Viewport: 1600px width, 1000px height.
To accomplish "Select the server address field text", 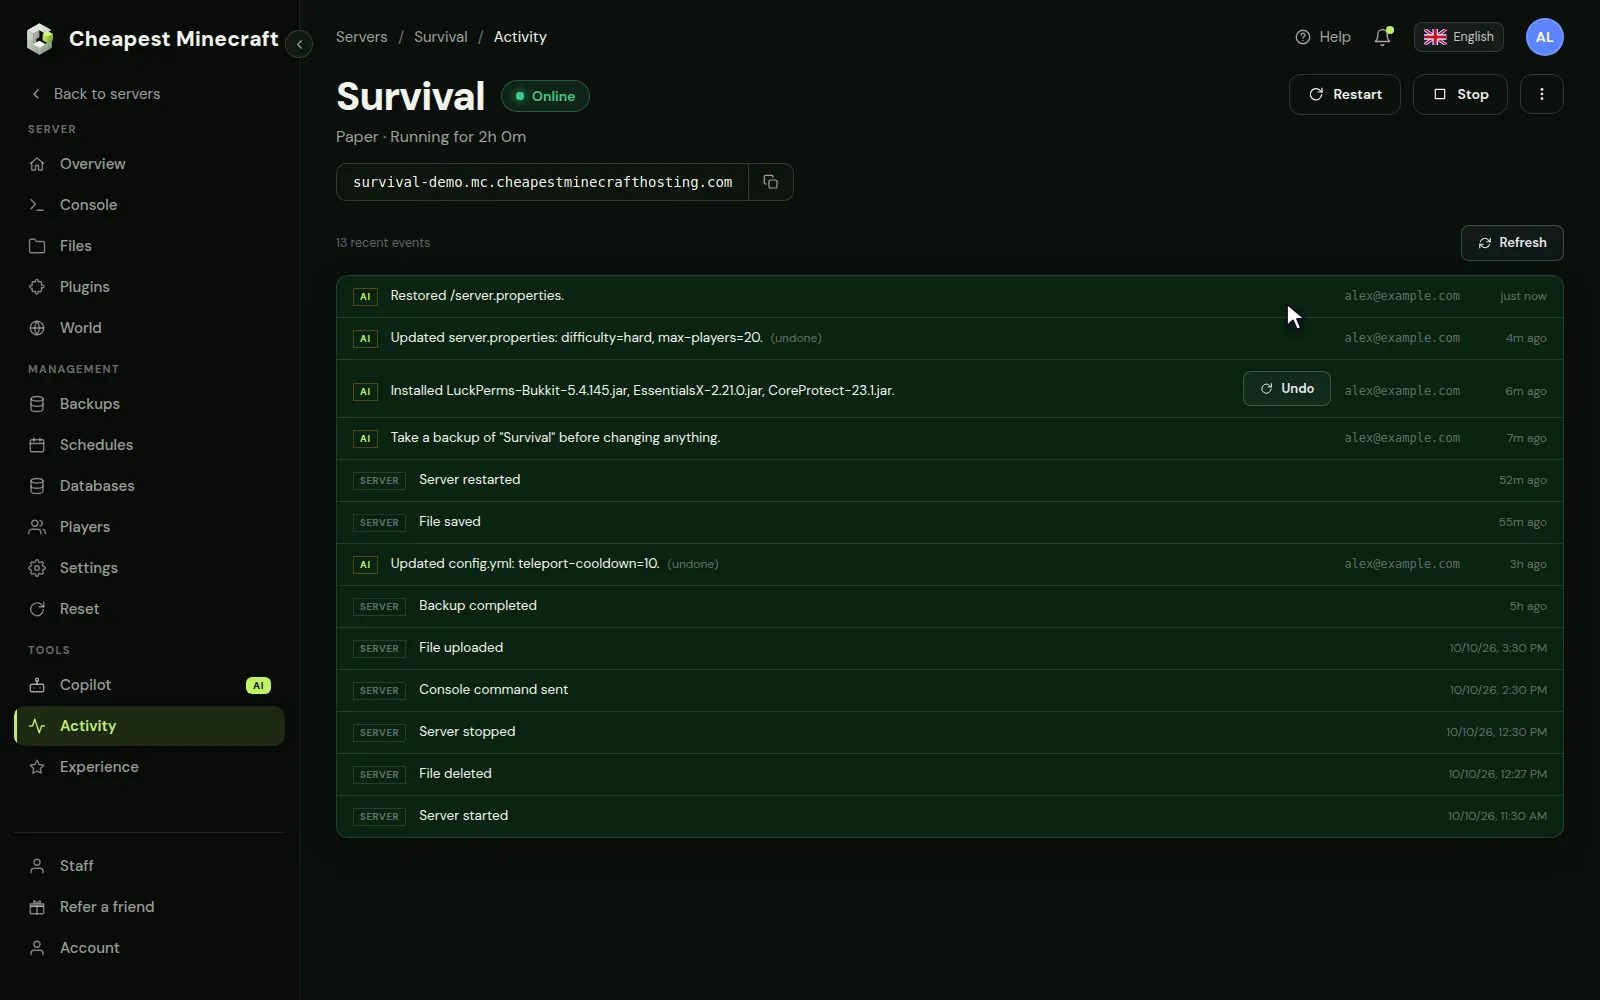I will (x=543, y=182).
